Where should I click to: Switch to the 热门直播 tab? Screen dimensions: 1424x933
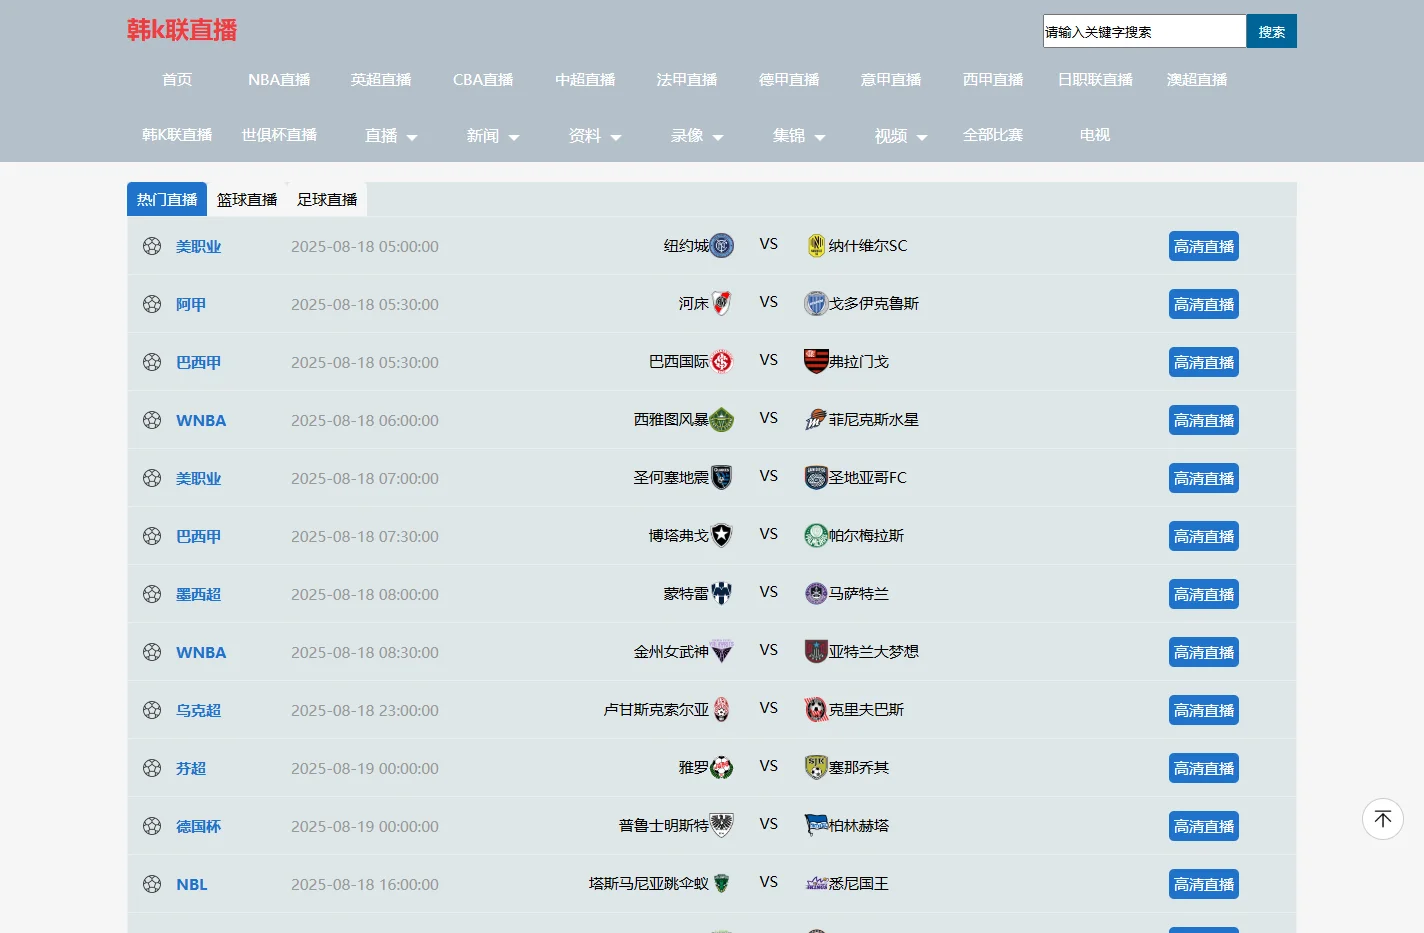(x=167, y=199)
